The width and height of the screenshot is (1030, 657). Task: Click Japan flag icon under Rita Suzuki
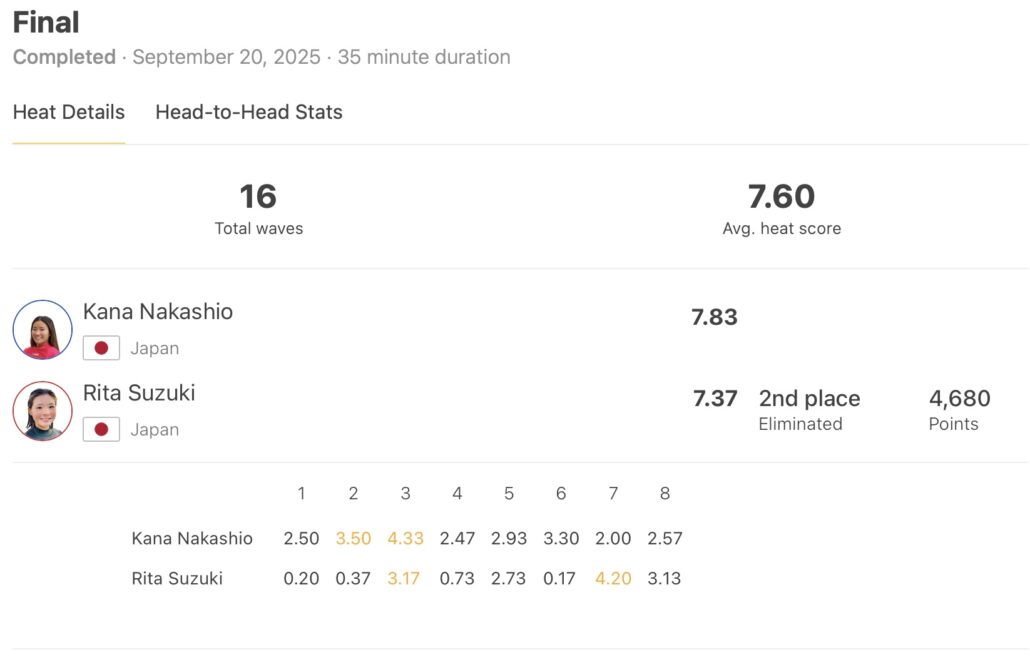(x=101, y=429)
